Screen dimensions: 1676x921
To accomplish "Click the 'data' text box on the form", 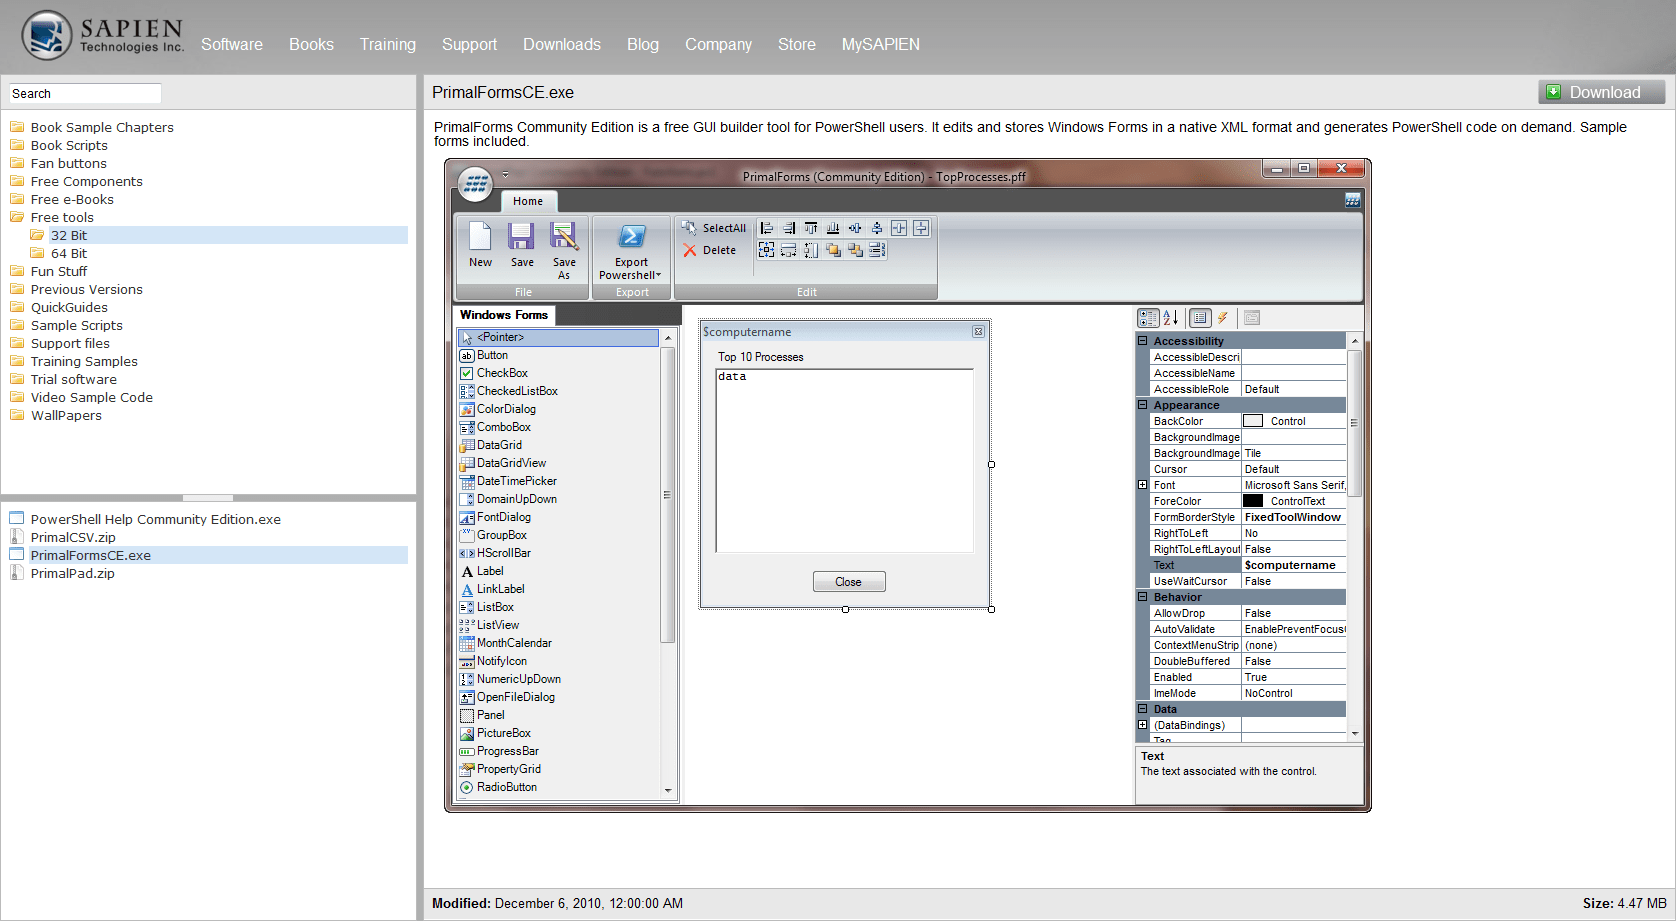I will click(x=845, y=460).
